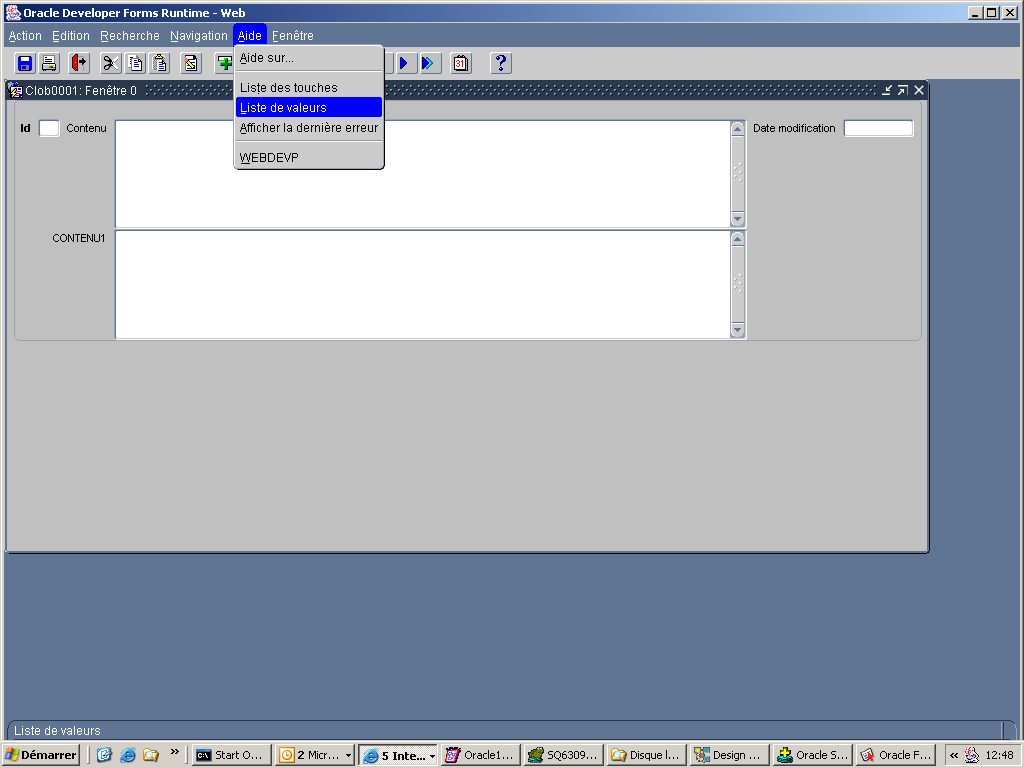This screenshot has height=768, width=1024.
Task: Switch to 'SQ6309...' taskbar window
Action: point(564,755)
